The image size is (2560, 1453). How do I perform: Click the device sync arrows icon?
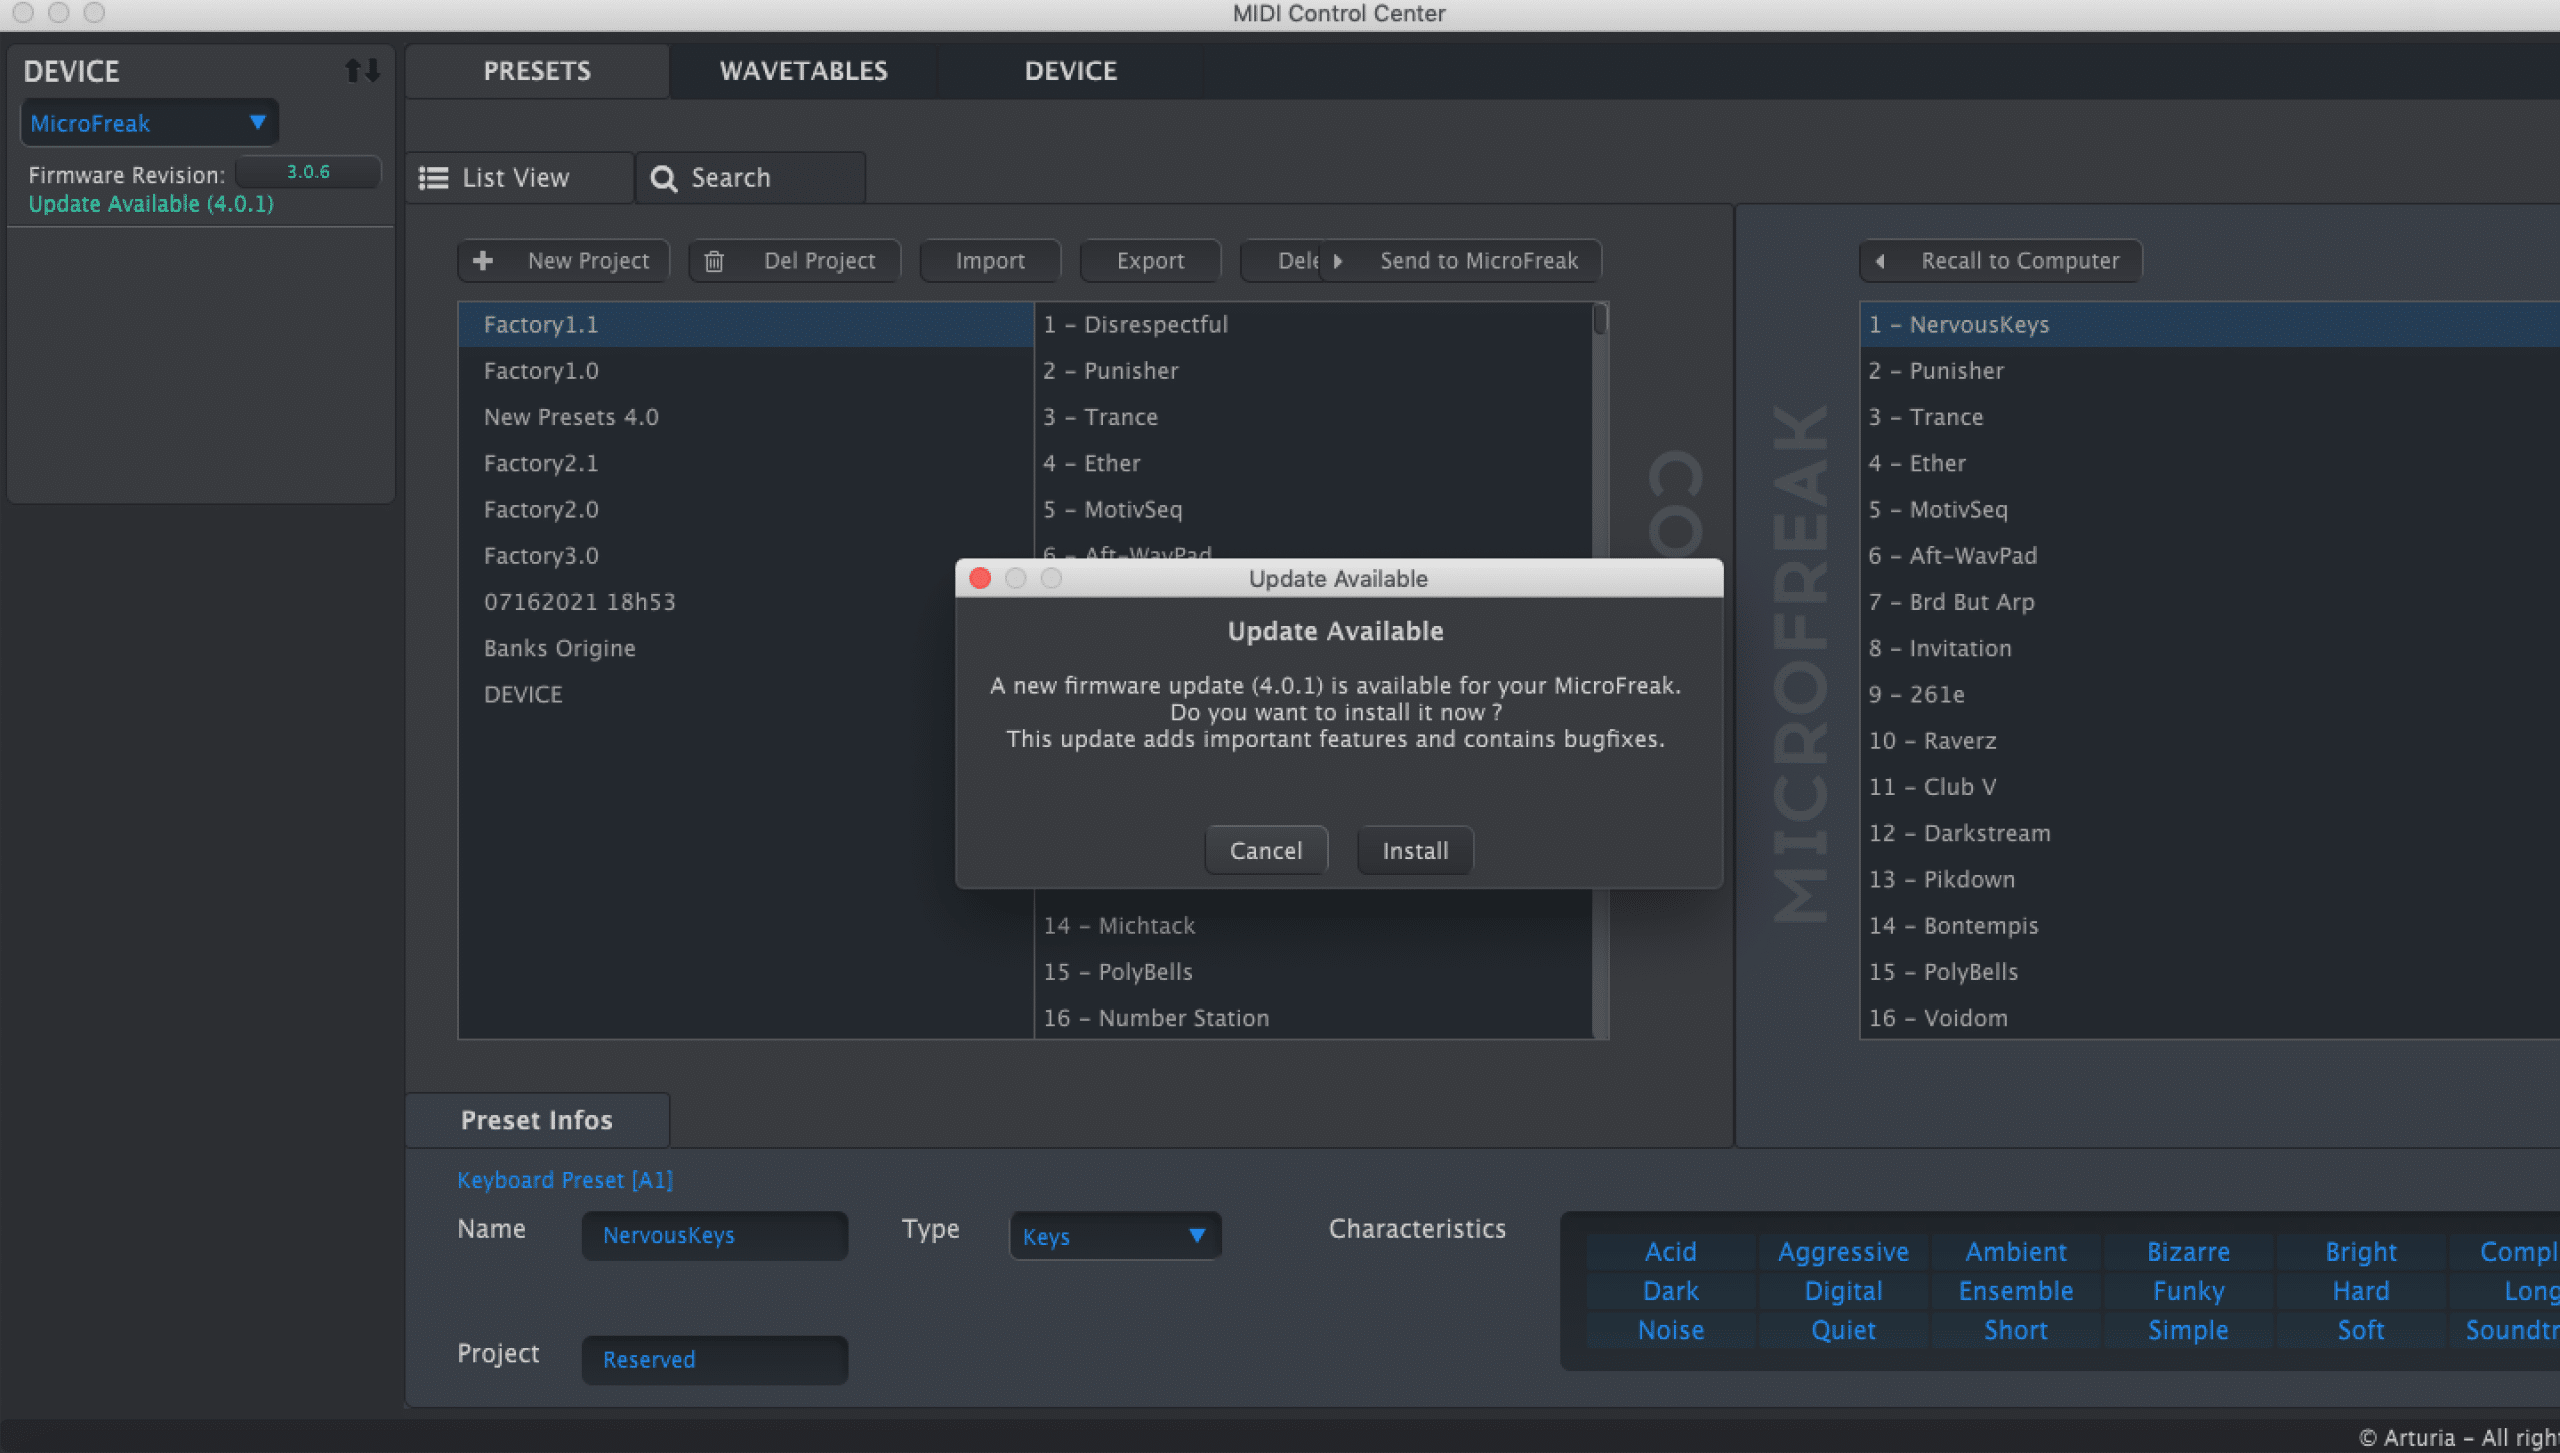click(362, 71)
